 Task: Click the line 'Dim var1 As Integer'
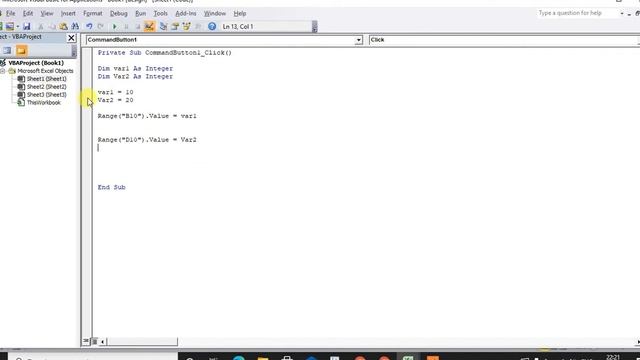coord(135,69)
